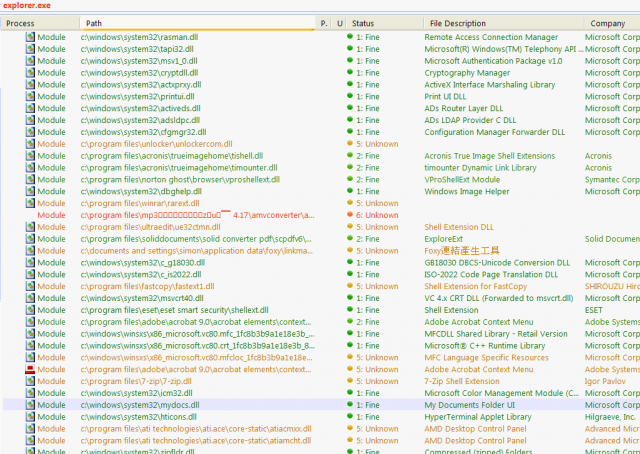640x454 pixels.
Task: Click description '7-Zip Shell Extension'
Action: click(x=462, y=381)
